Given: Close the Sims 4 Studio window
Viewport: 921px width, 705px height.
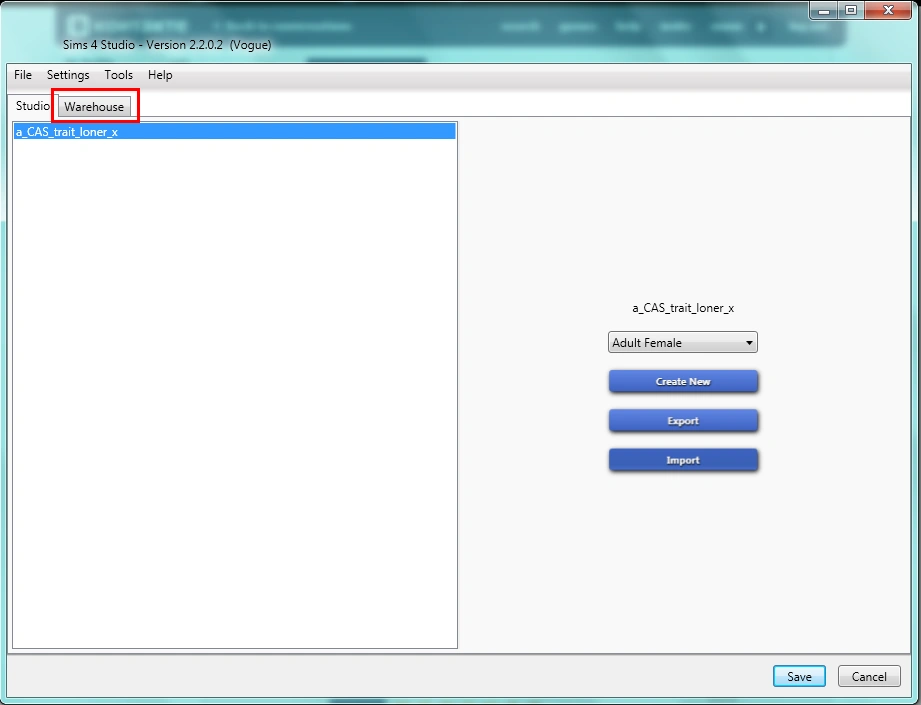Looking at the screenshot, I should 889,11.
